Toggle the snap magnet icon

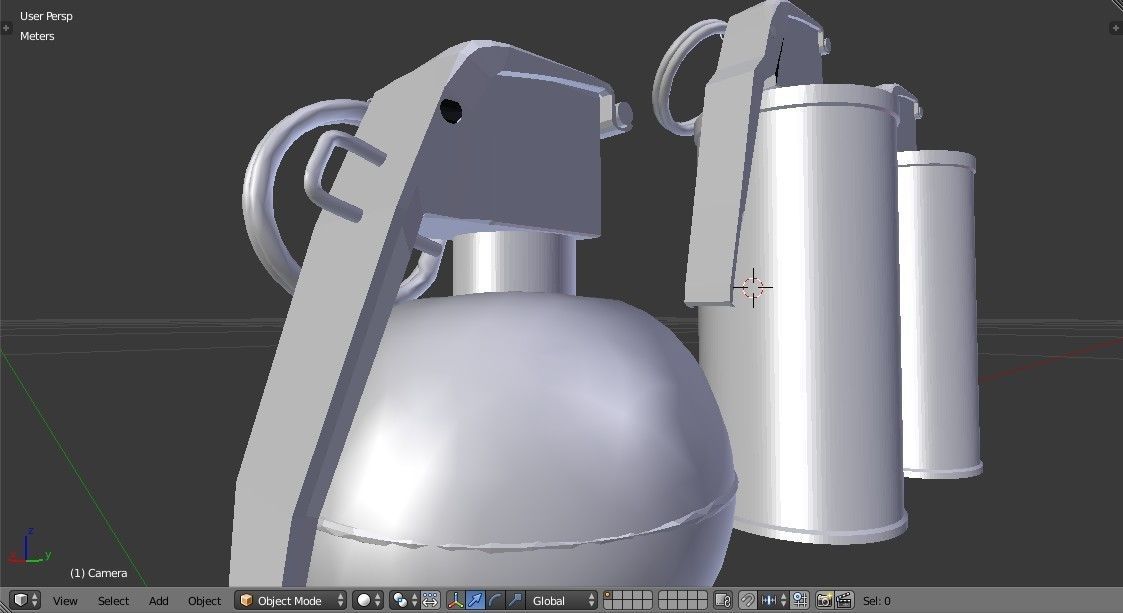[748, 600]
